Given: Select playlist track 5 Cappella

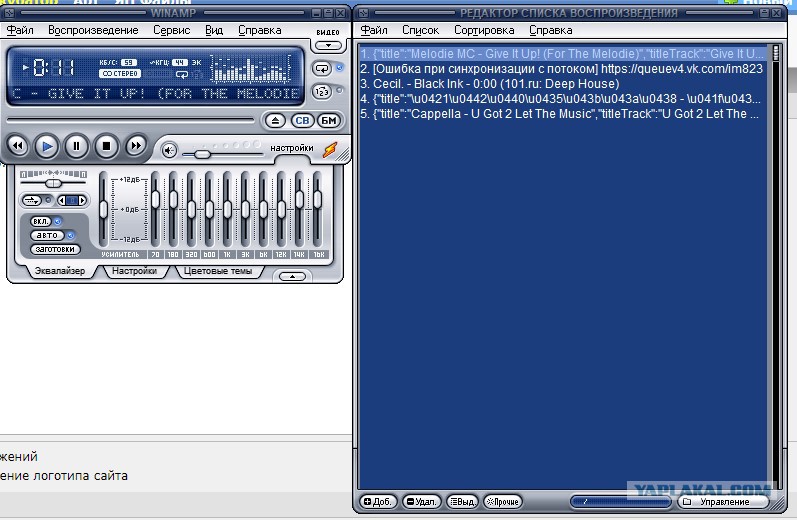Looking at the screenshot, I should coord(562,113).
